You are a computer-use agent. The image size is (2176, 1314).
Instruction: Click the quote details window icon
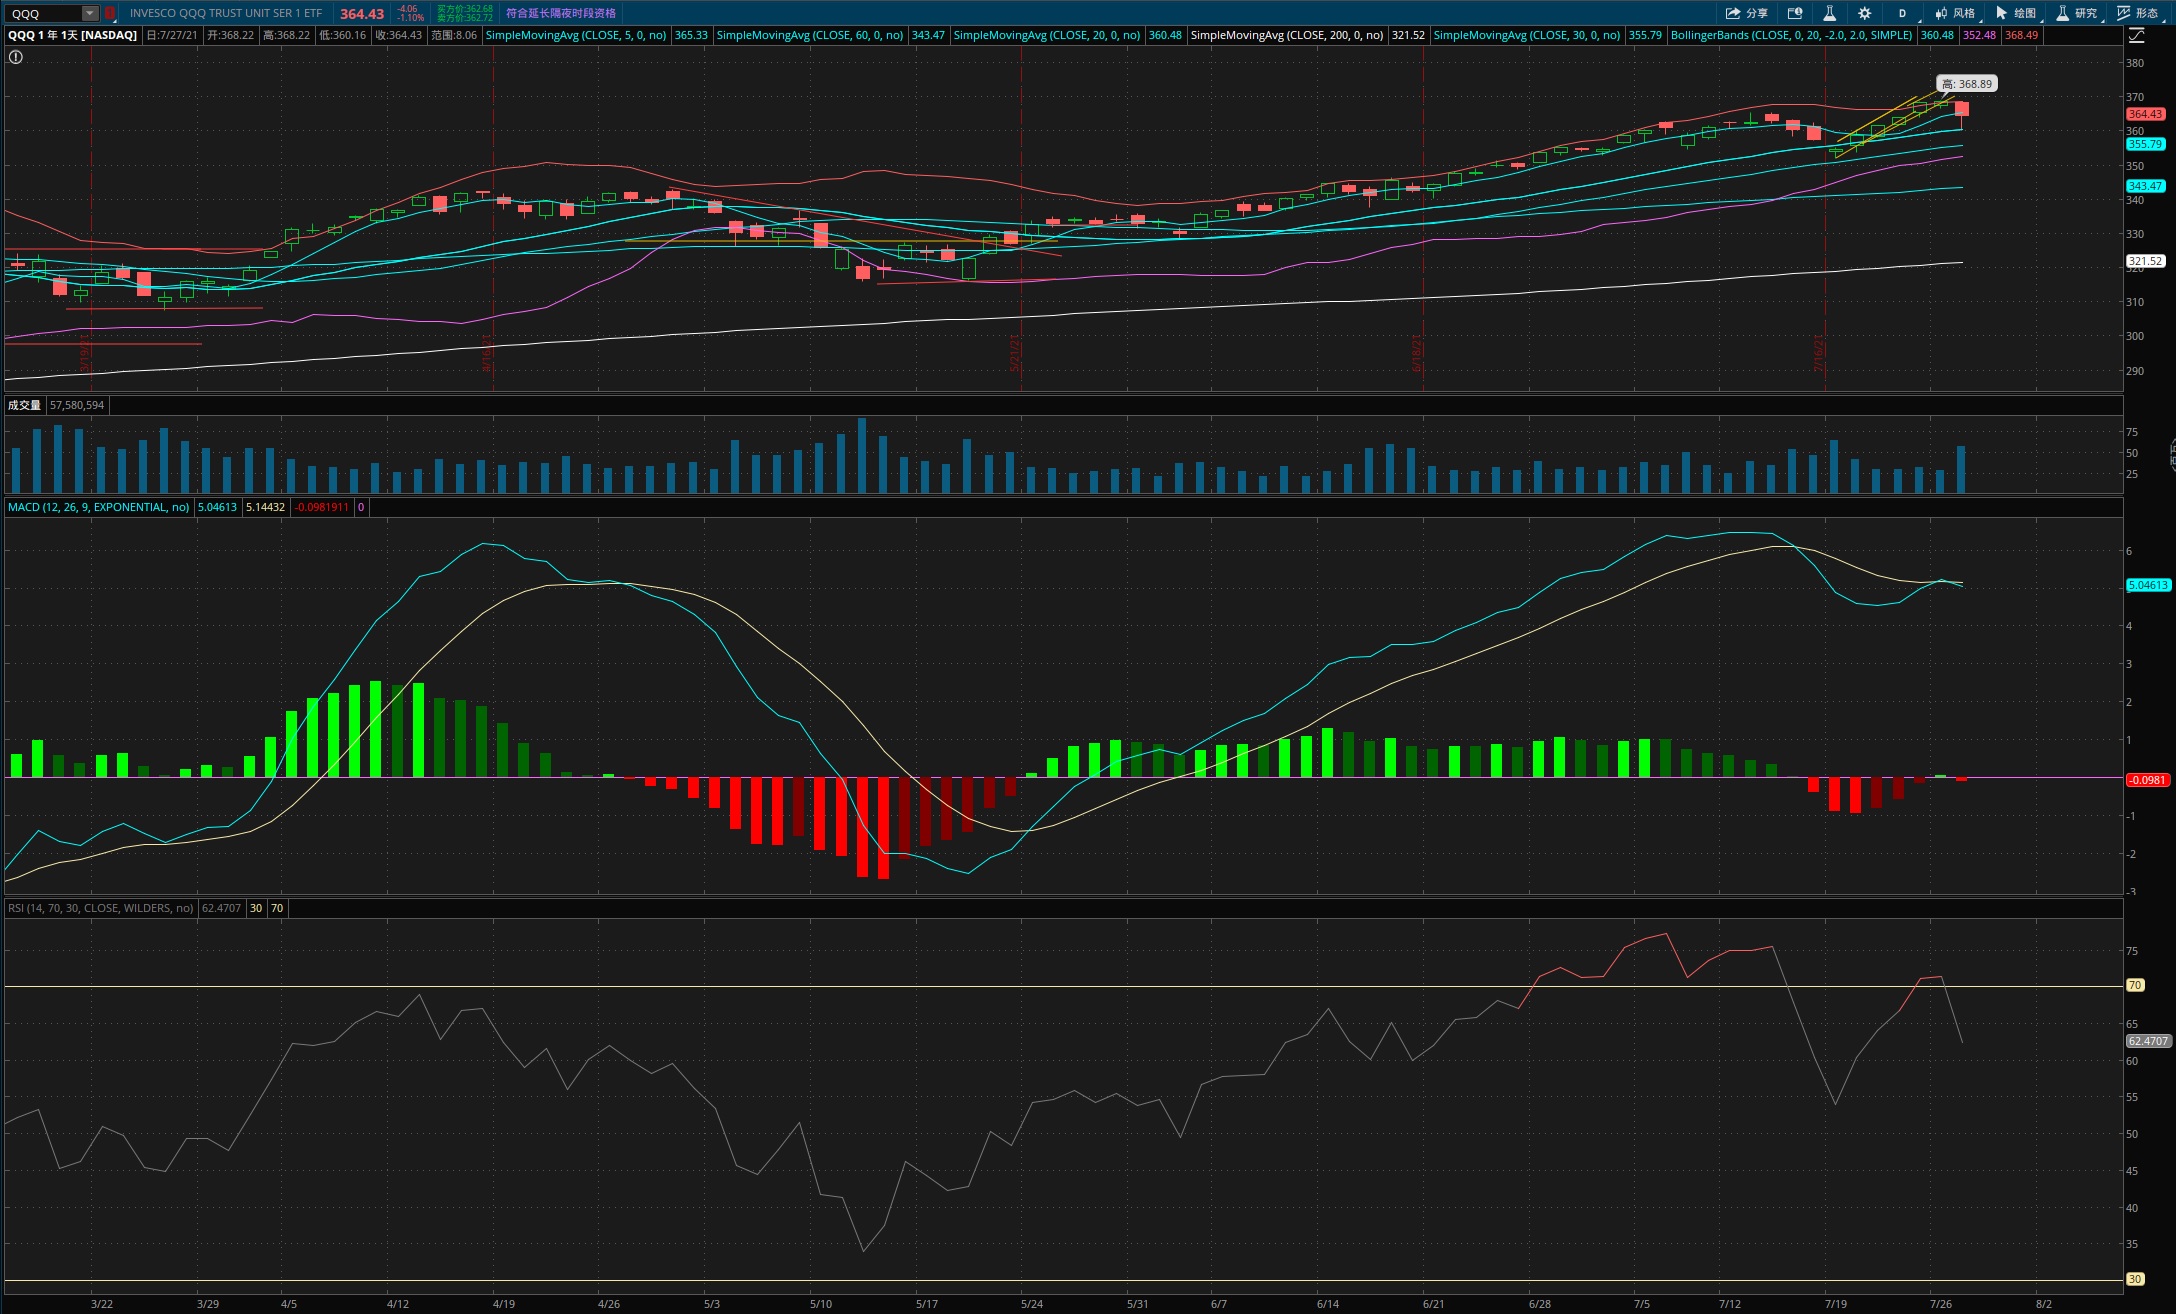1795,13
